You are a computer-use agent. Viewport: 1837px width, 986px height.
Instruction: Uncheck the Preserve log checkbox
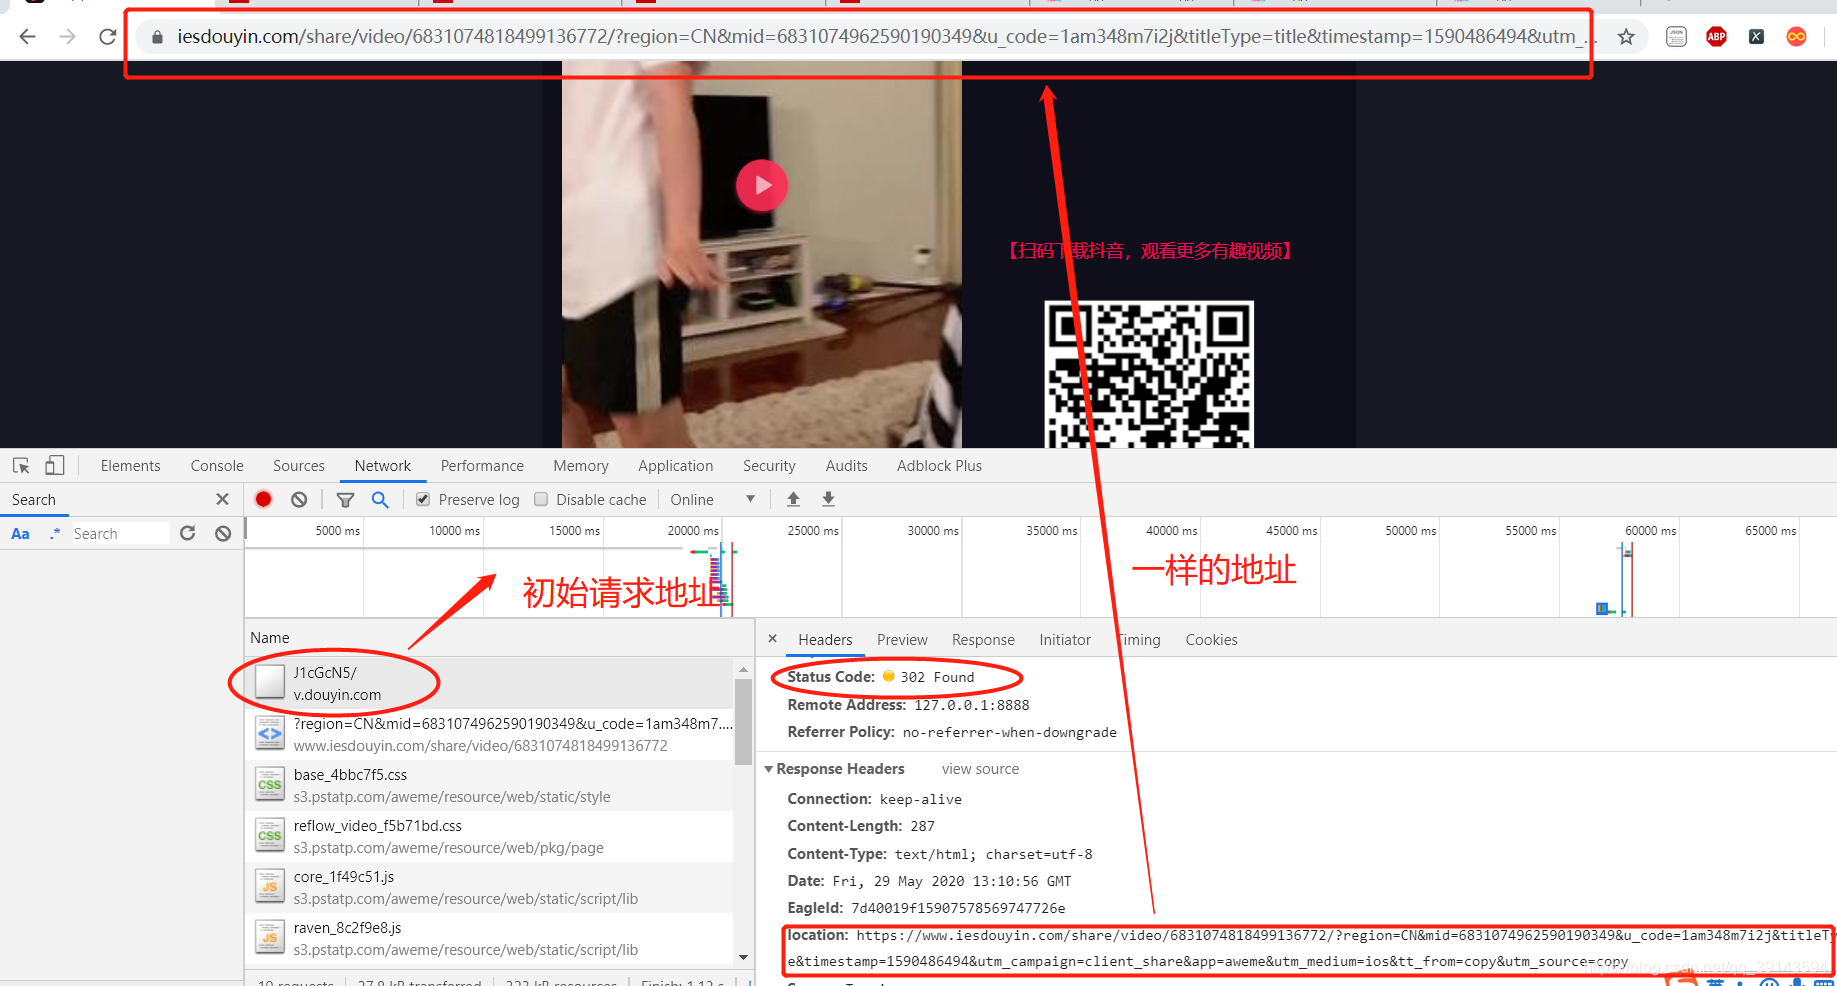click(422, 499)
